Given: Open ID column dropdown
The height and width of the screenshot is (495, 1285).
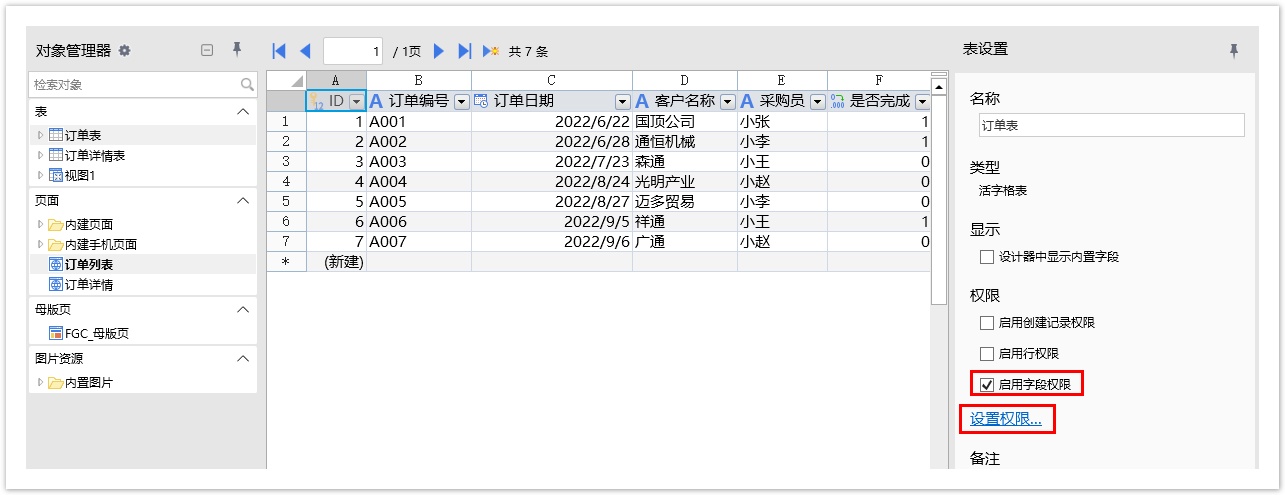Looking at the screenshot, I should click(x=356, y=101).
